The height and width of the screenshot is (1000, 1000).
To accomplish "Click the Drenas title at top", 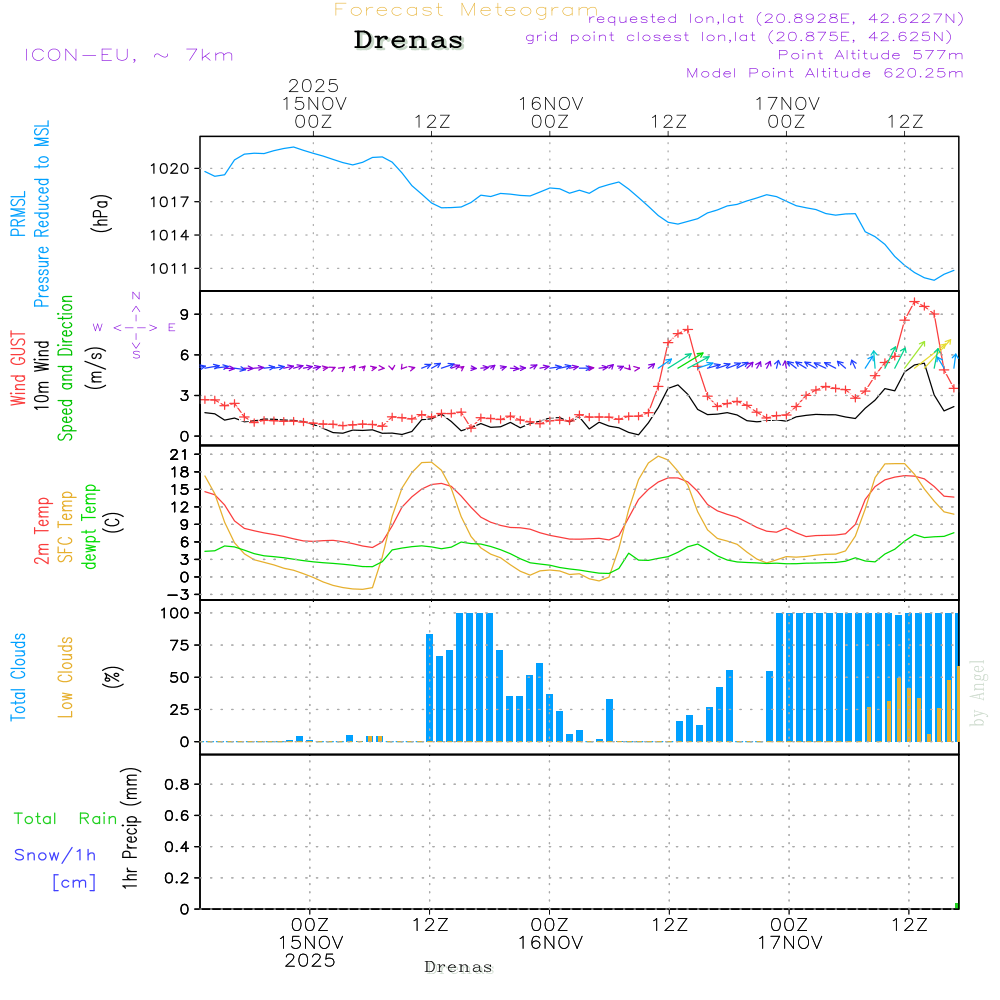I will pyautogui.click(x=409, y=41).
